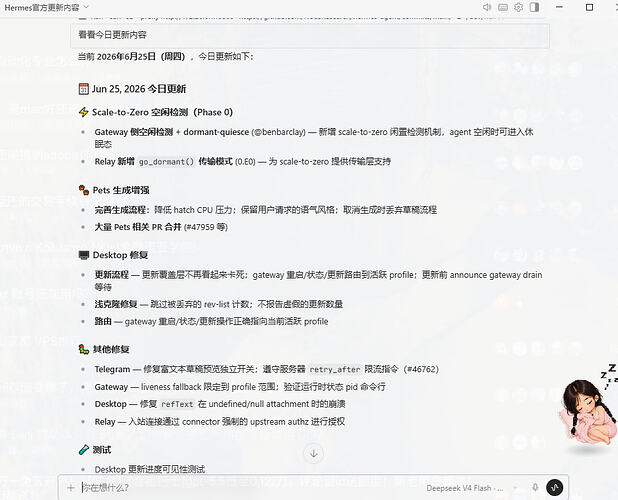Screen dimensions: 618x500
Task: Click the speaker read-aloud icon in title bar
Action: coord(487,7)
